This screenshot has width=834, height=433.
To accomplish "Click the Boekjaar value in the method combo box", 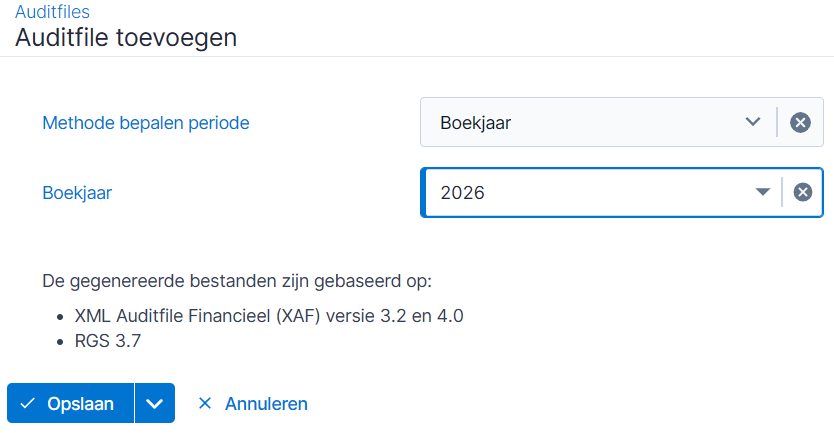I will click(x=476, y=123).
